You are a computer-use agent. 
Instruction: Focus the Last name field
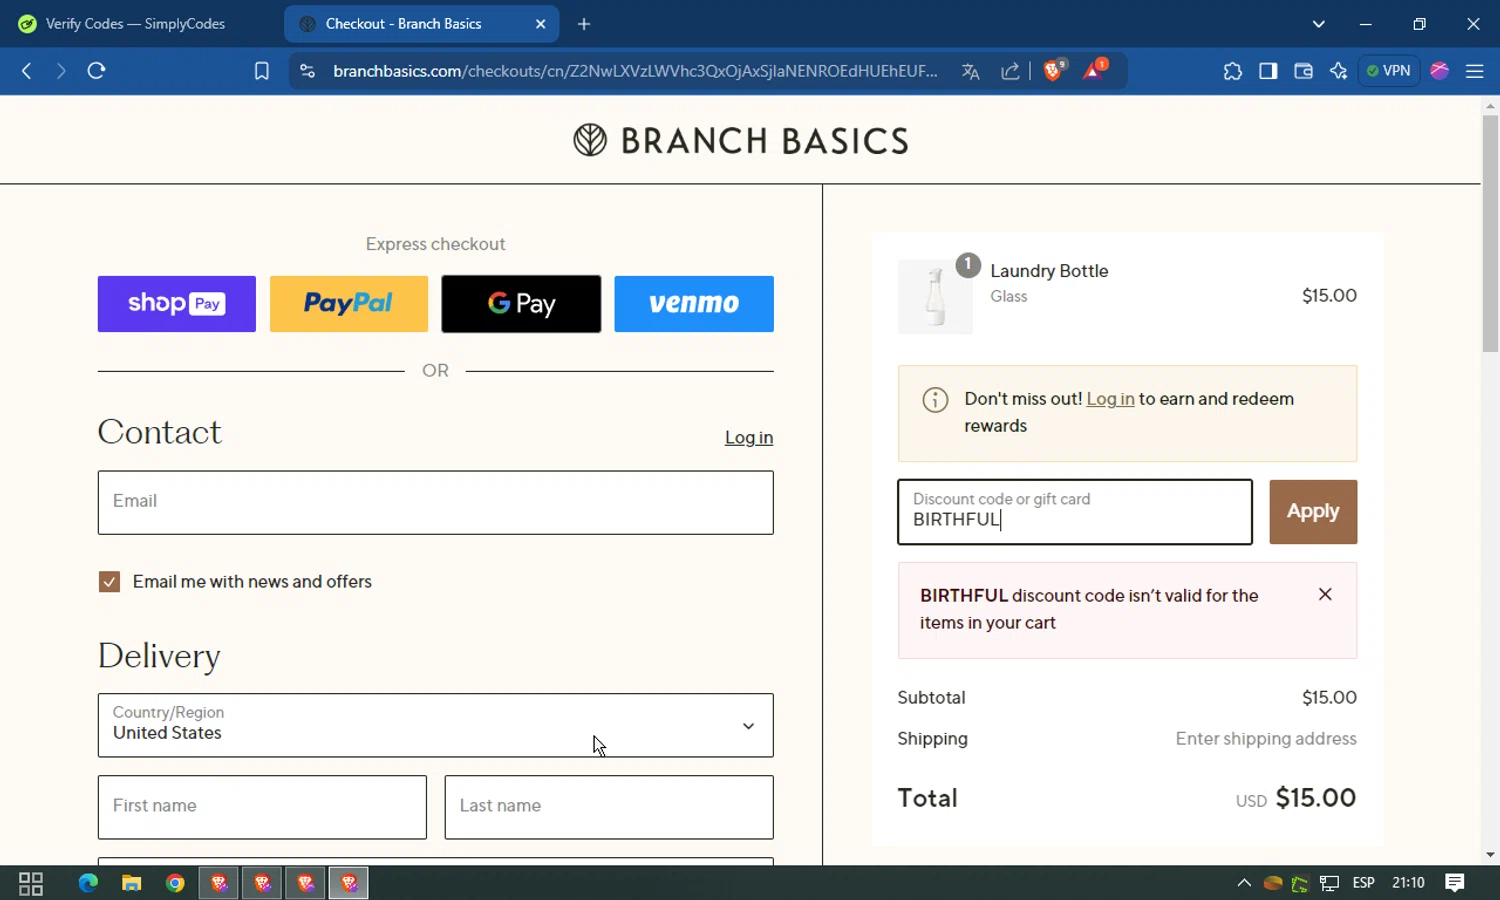609,807
